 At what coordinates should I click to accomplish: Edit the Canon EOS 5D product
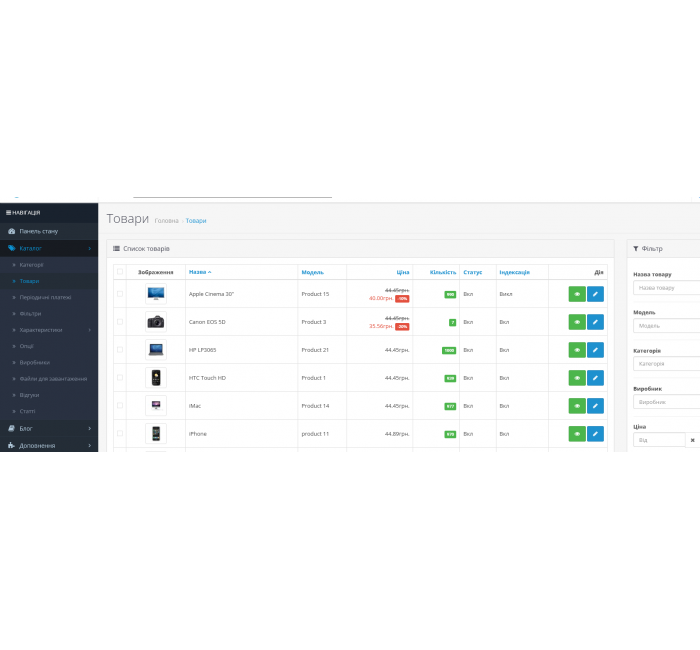(595, 322)
